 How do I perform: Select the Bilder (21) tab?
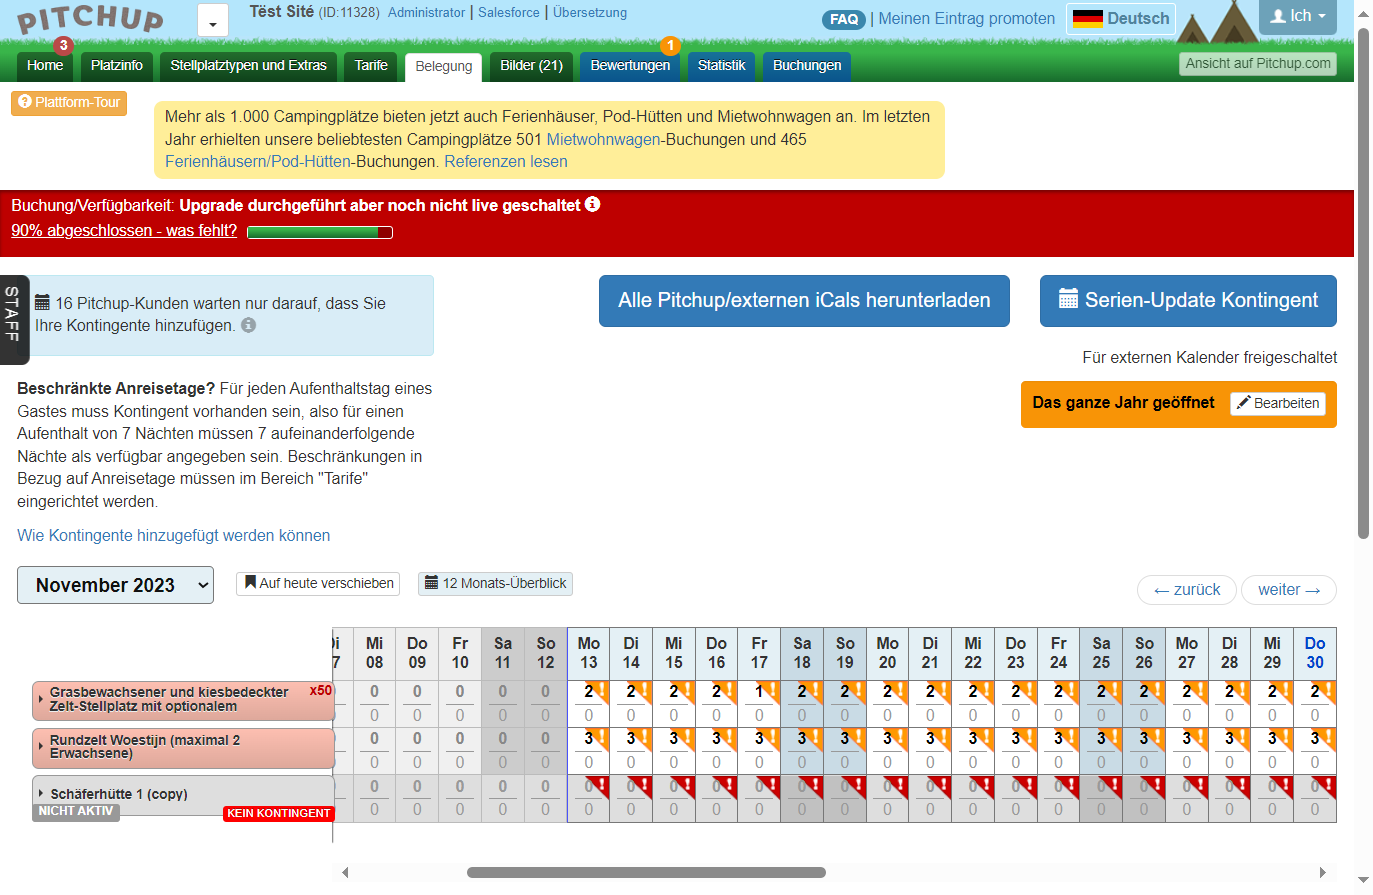tap(531, 66)
